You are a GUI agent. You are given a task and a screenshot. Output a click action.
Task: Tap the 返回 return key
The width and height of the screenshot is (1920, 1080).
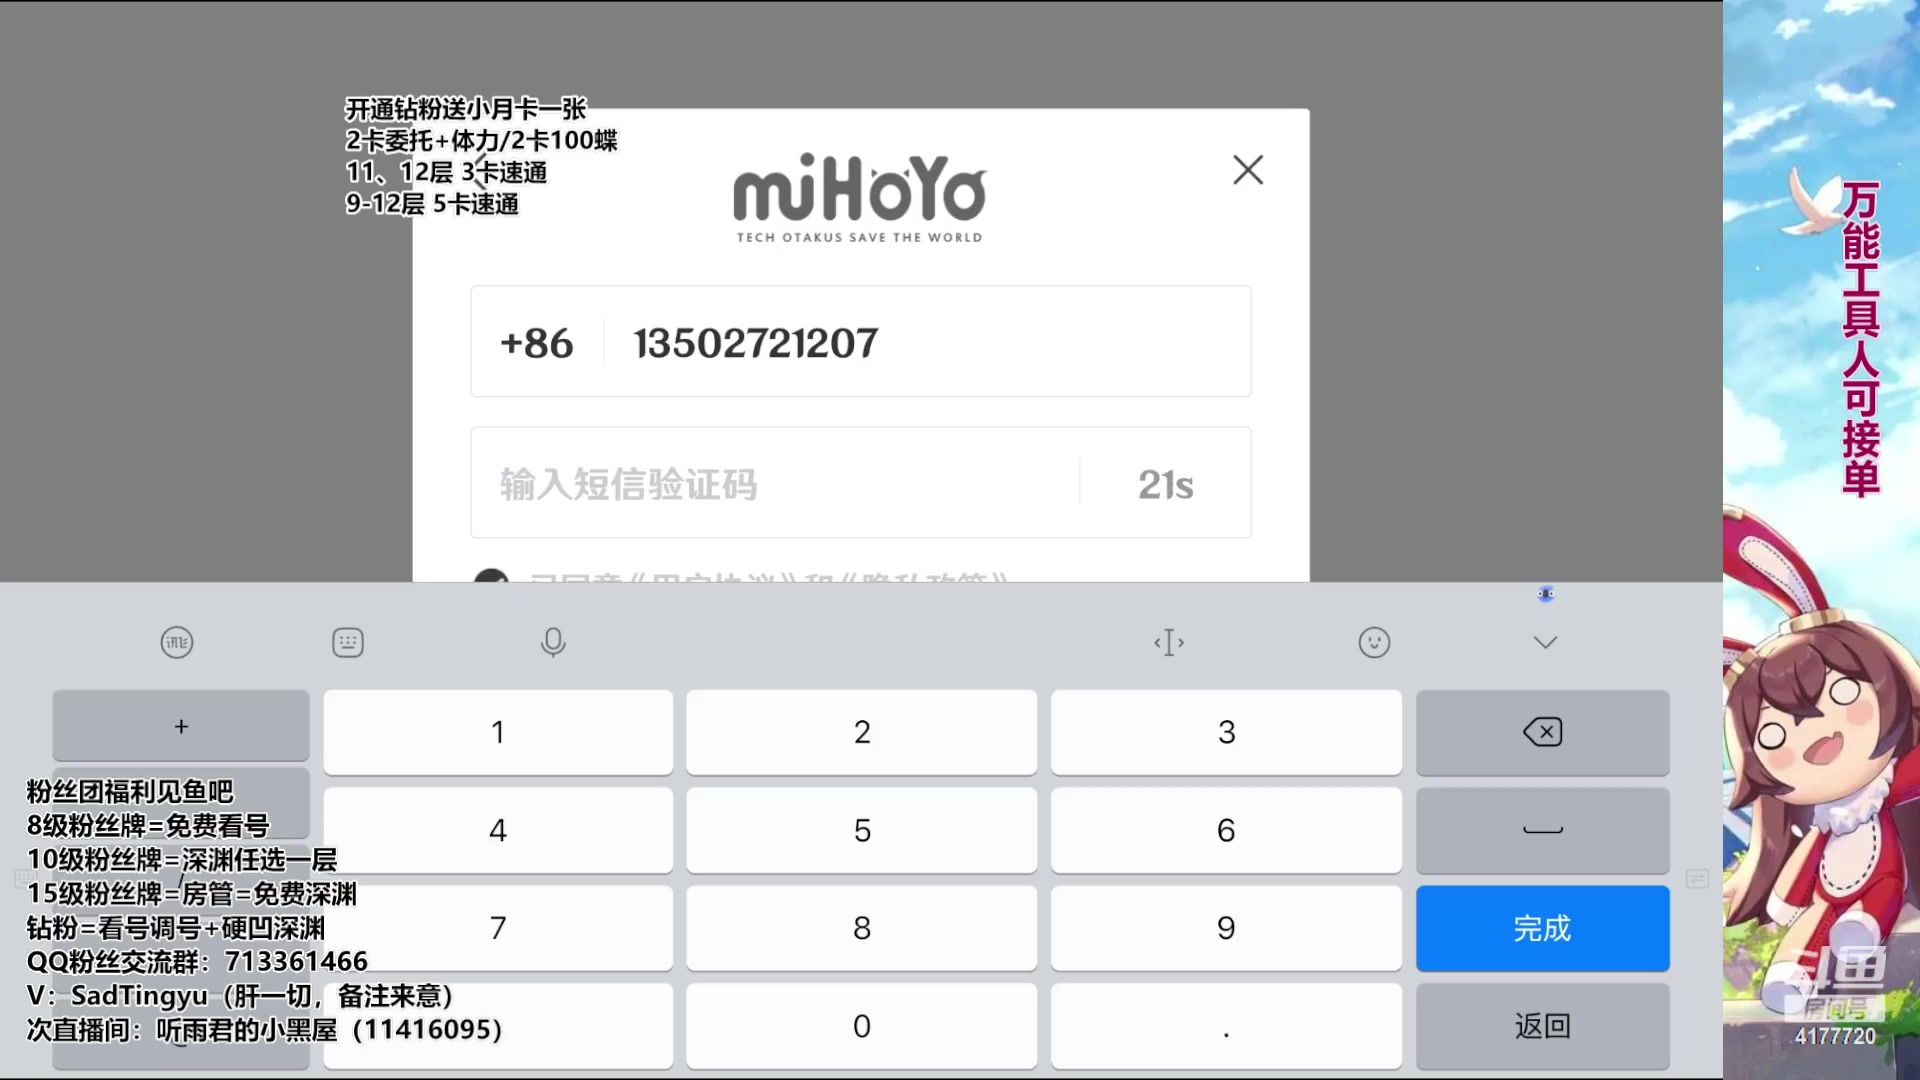pos(1543,1026)
